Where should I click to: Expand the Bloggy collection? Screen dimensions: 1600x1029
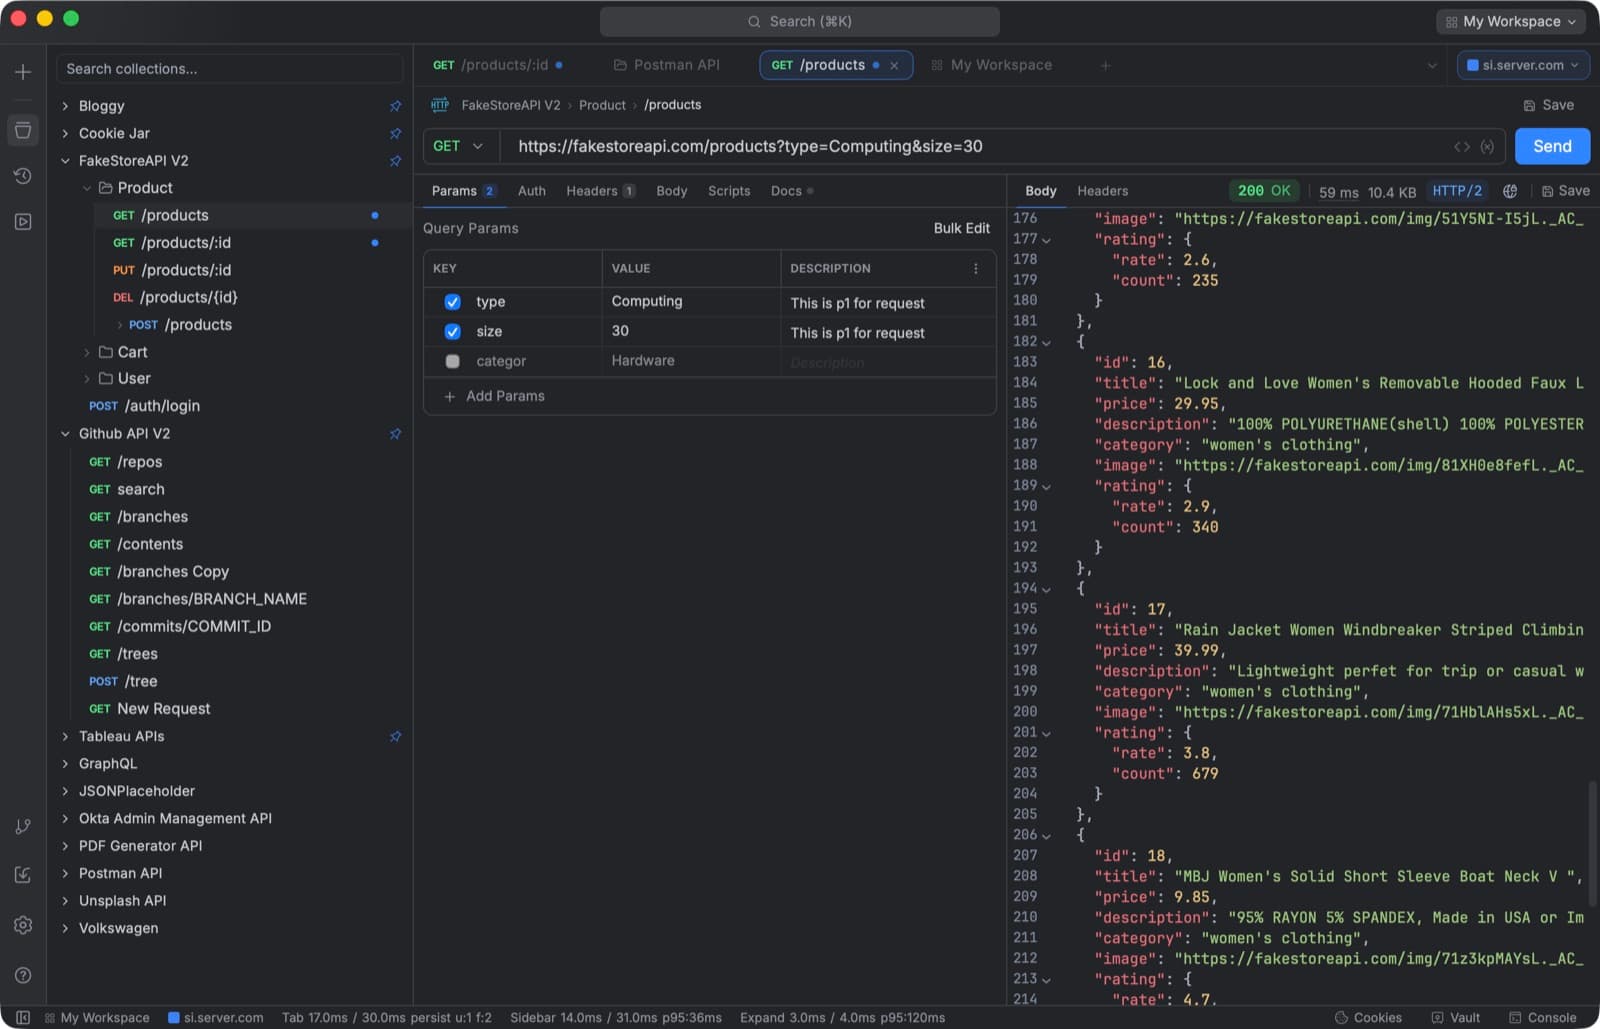(66, 106)
